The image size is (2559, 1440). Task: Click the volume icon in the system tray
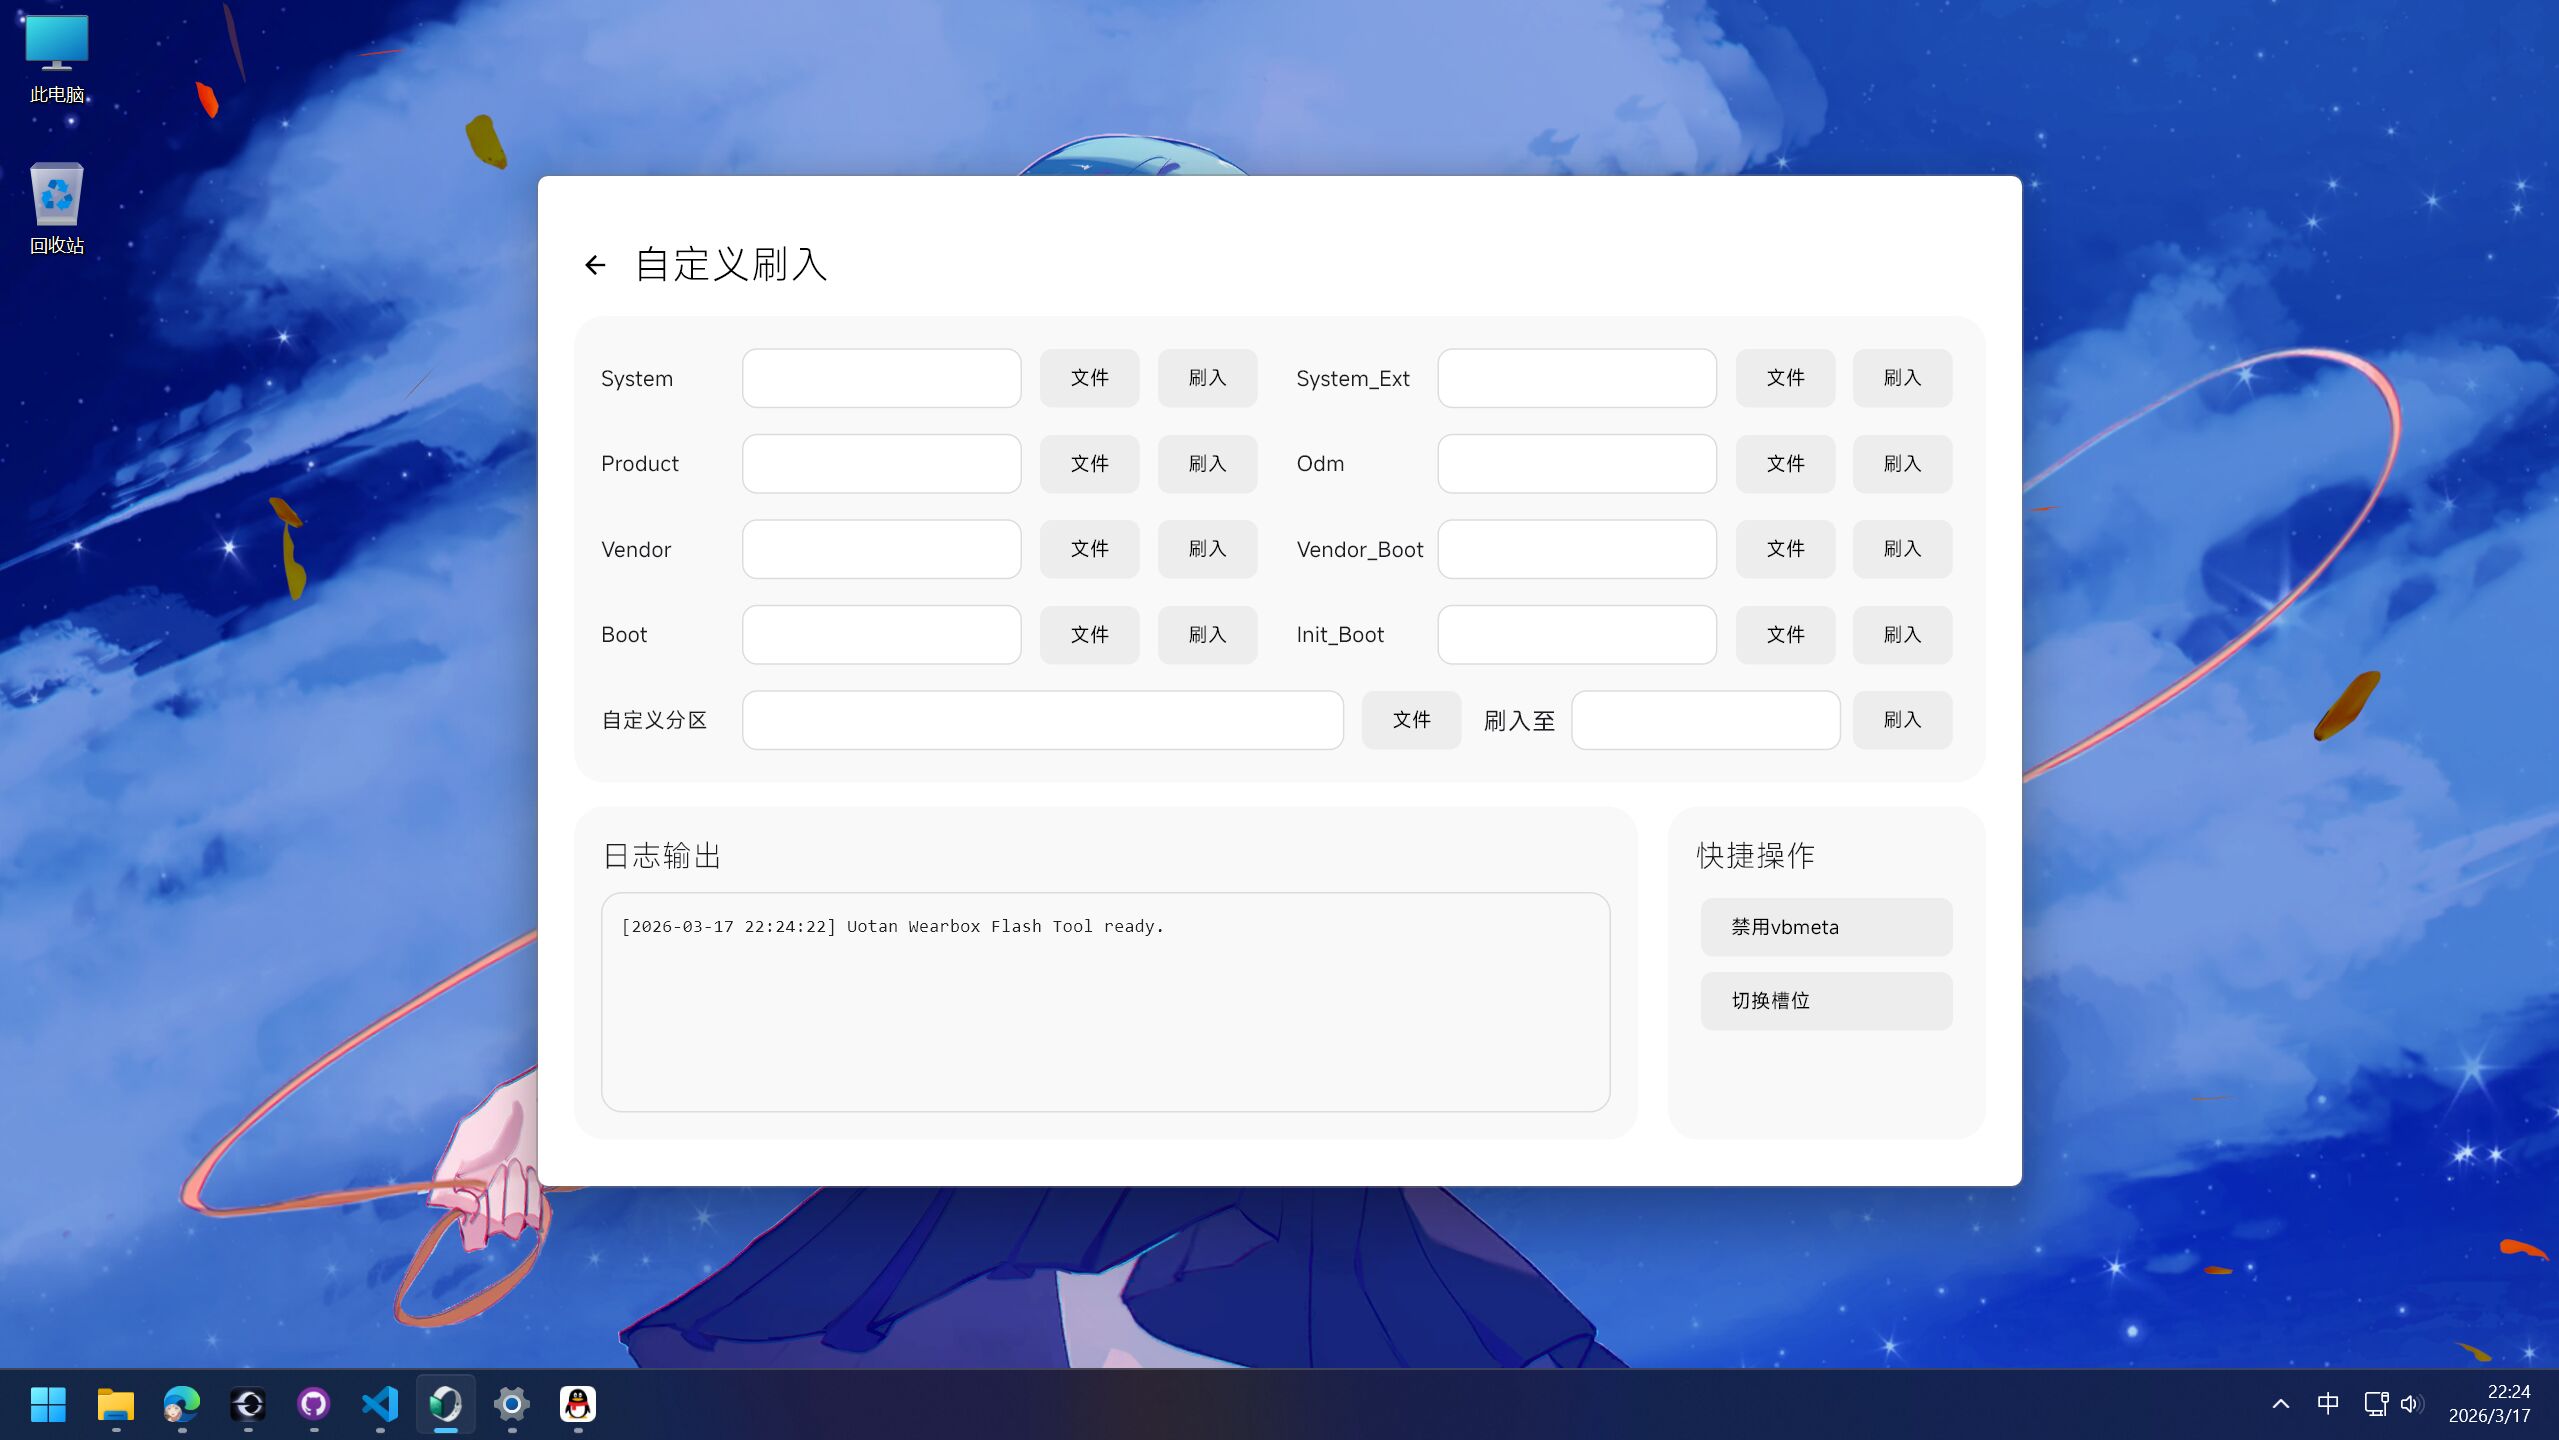point(2410,1404)
